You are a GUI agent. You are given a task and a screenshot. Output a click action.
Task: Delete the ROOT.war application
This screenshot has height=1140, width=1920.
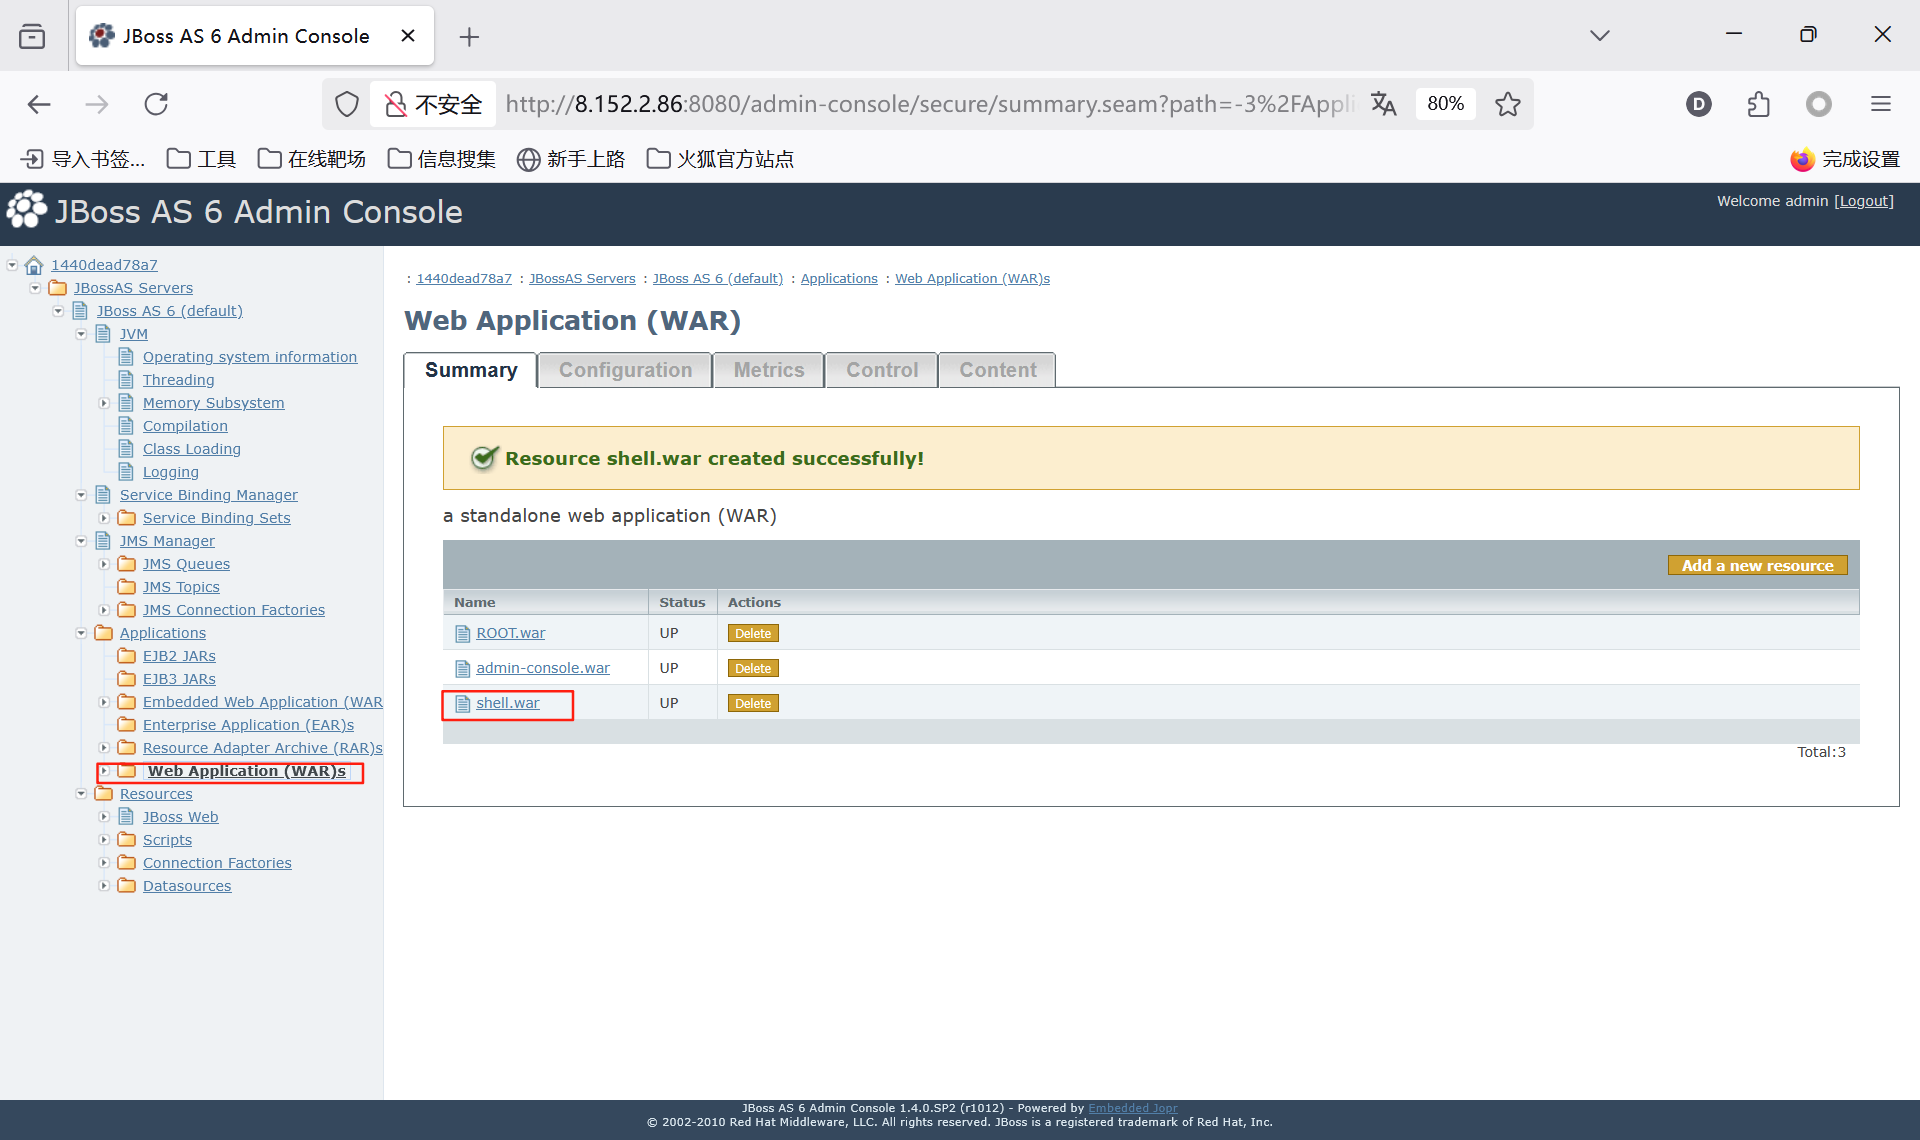click(x=753, y=634)
